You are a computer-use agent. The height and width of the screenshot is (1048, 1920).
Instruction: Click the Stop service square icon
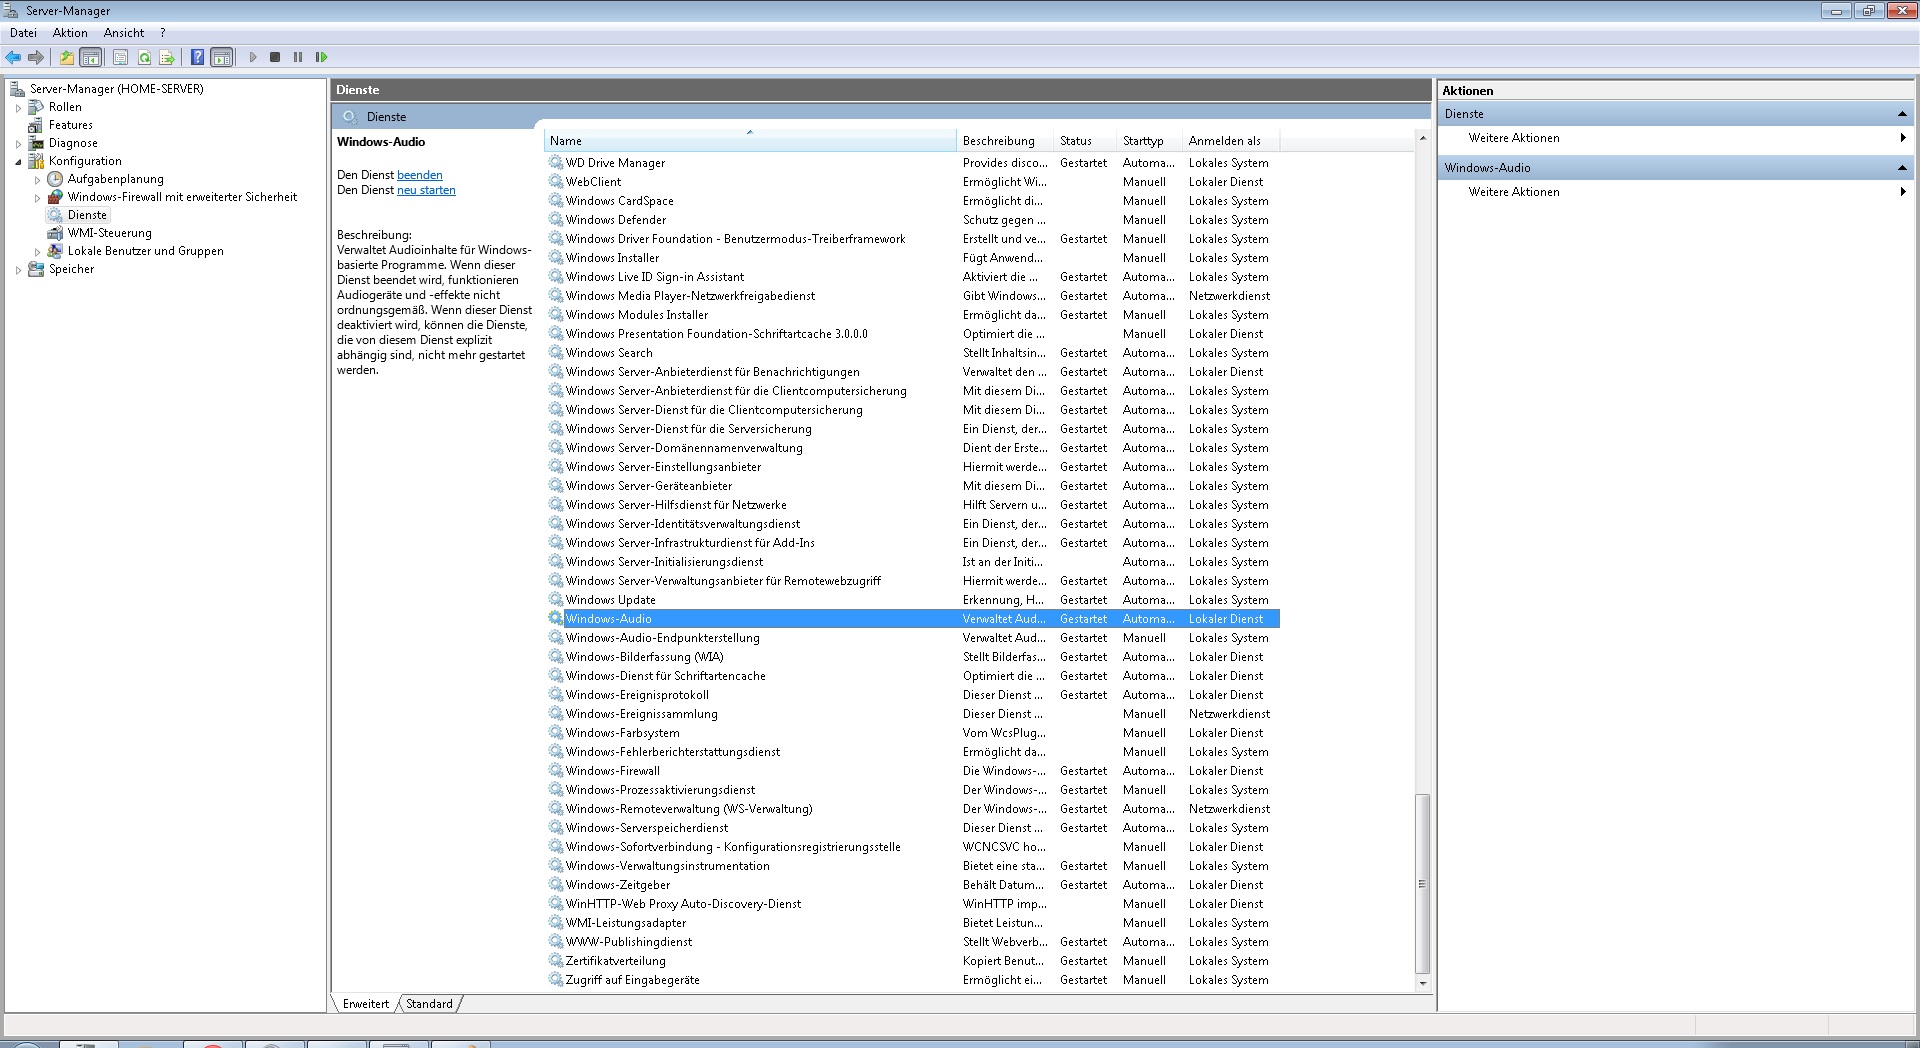[x=275, y=57]
